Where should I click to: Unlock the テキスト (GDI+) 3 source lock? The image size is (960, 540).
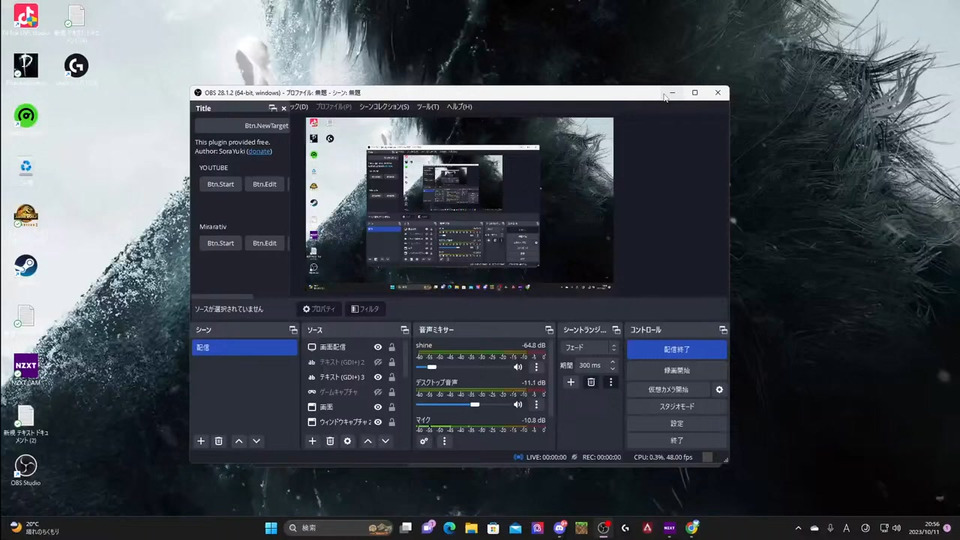point(391,377)
